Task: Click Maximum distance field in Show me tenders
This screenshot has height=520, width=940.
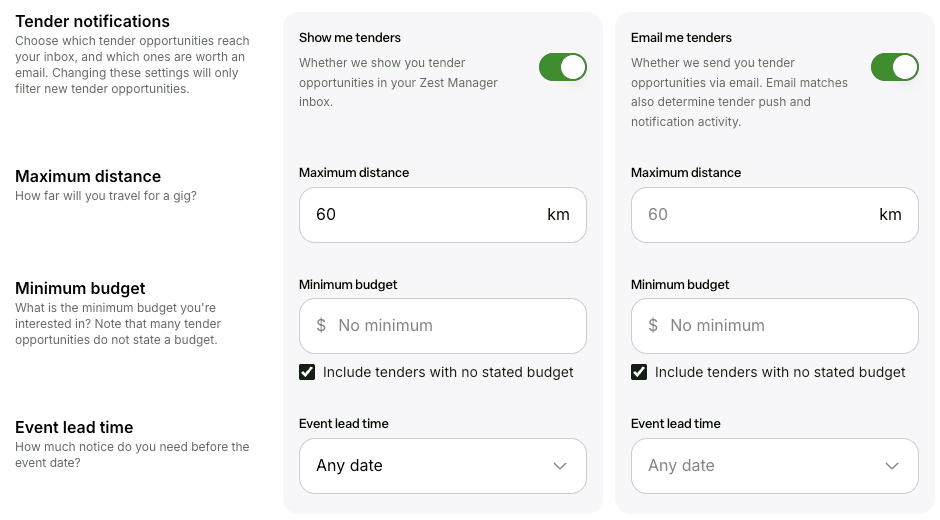Action: (x=442, y=215)
